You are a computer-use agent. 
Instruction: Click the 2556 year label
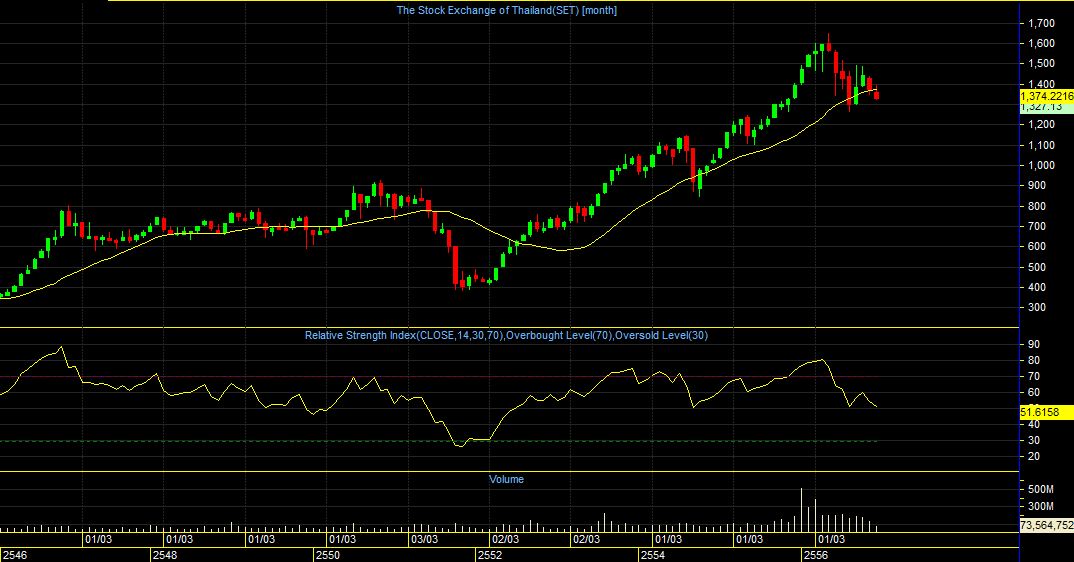tap(816, 555)
